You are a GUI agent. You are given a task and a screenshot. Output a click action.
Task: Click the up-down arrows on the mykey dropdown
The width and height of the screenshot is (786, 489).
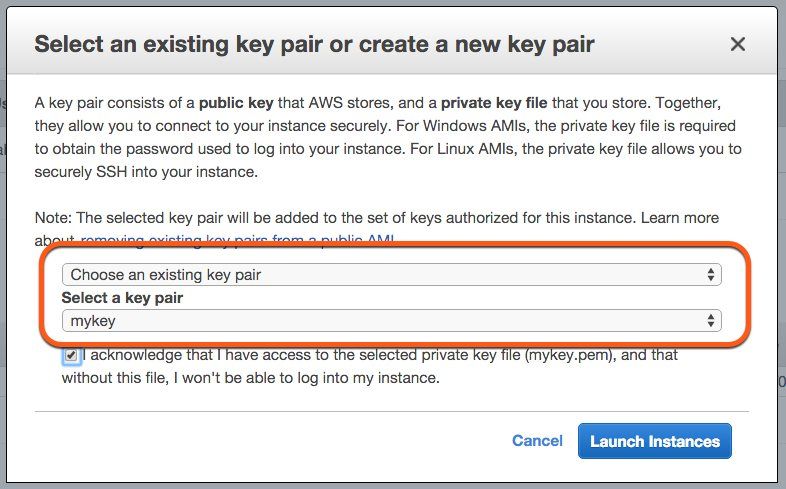pos(711,321)
